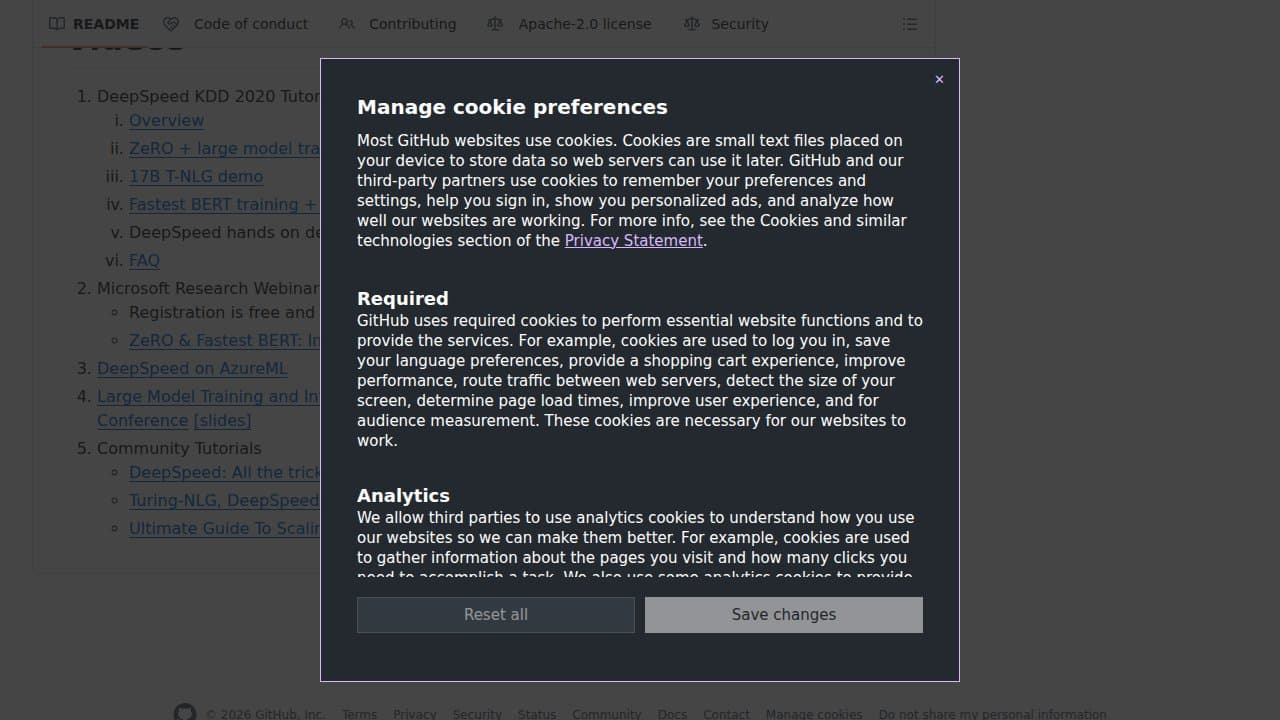Viewport: 1280px width, 720px height.
Task: Open the Fastest BERT training link
Action: point(224,205)
